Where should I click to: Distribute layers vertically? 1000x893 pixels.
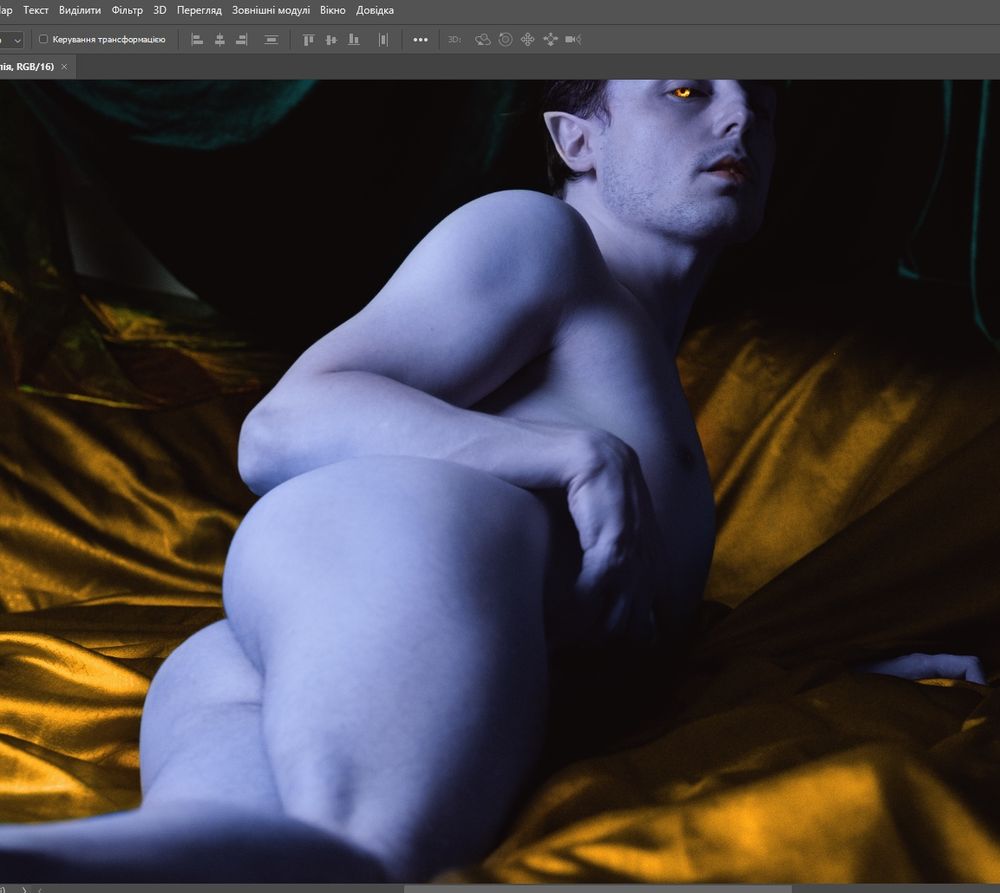pos(271,40)
